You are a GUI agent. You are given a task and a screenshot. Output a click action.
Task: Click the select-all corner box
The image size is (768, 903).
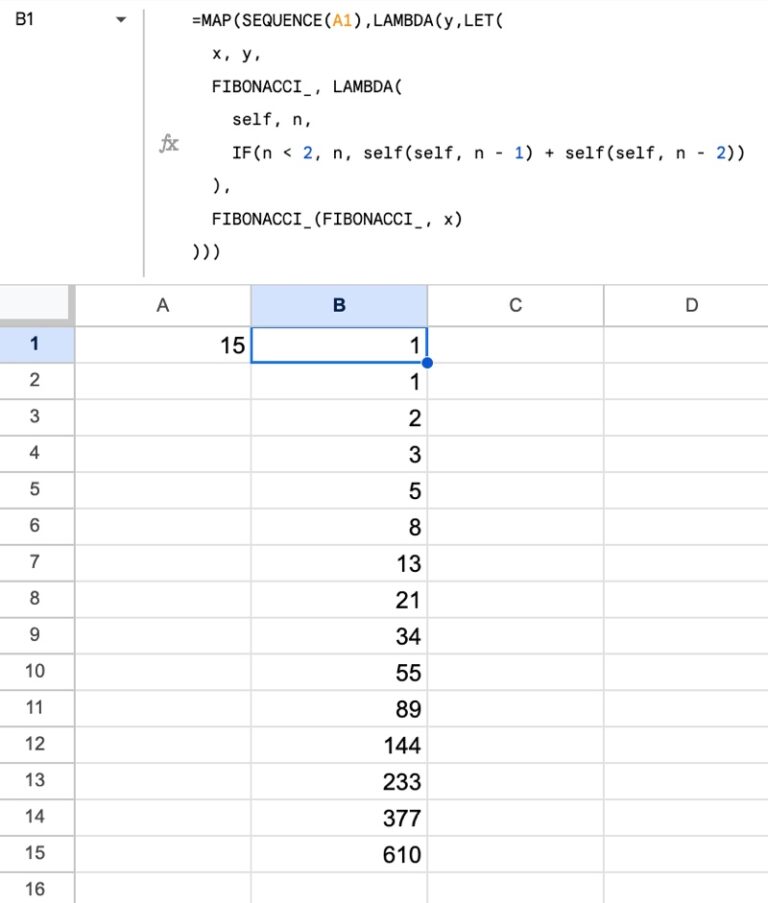36,305
